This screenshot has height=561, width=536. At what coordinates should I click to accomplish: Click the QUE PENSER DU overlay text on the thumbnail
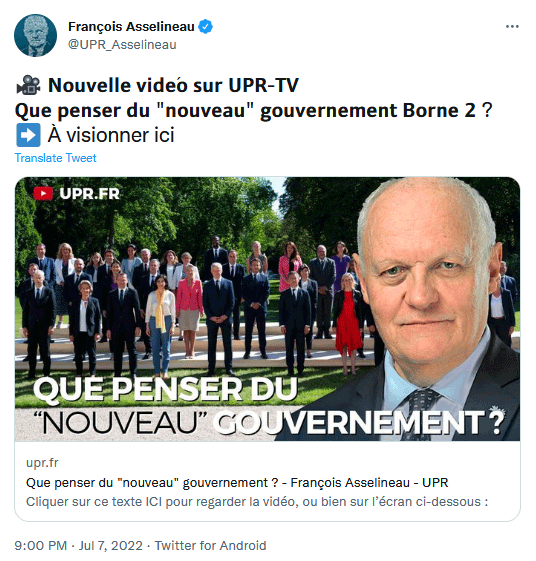(x=165, y=389)
